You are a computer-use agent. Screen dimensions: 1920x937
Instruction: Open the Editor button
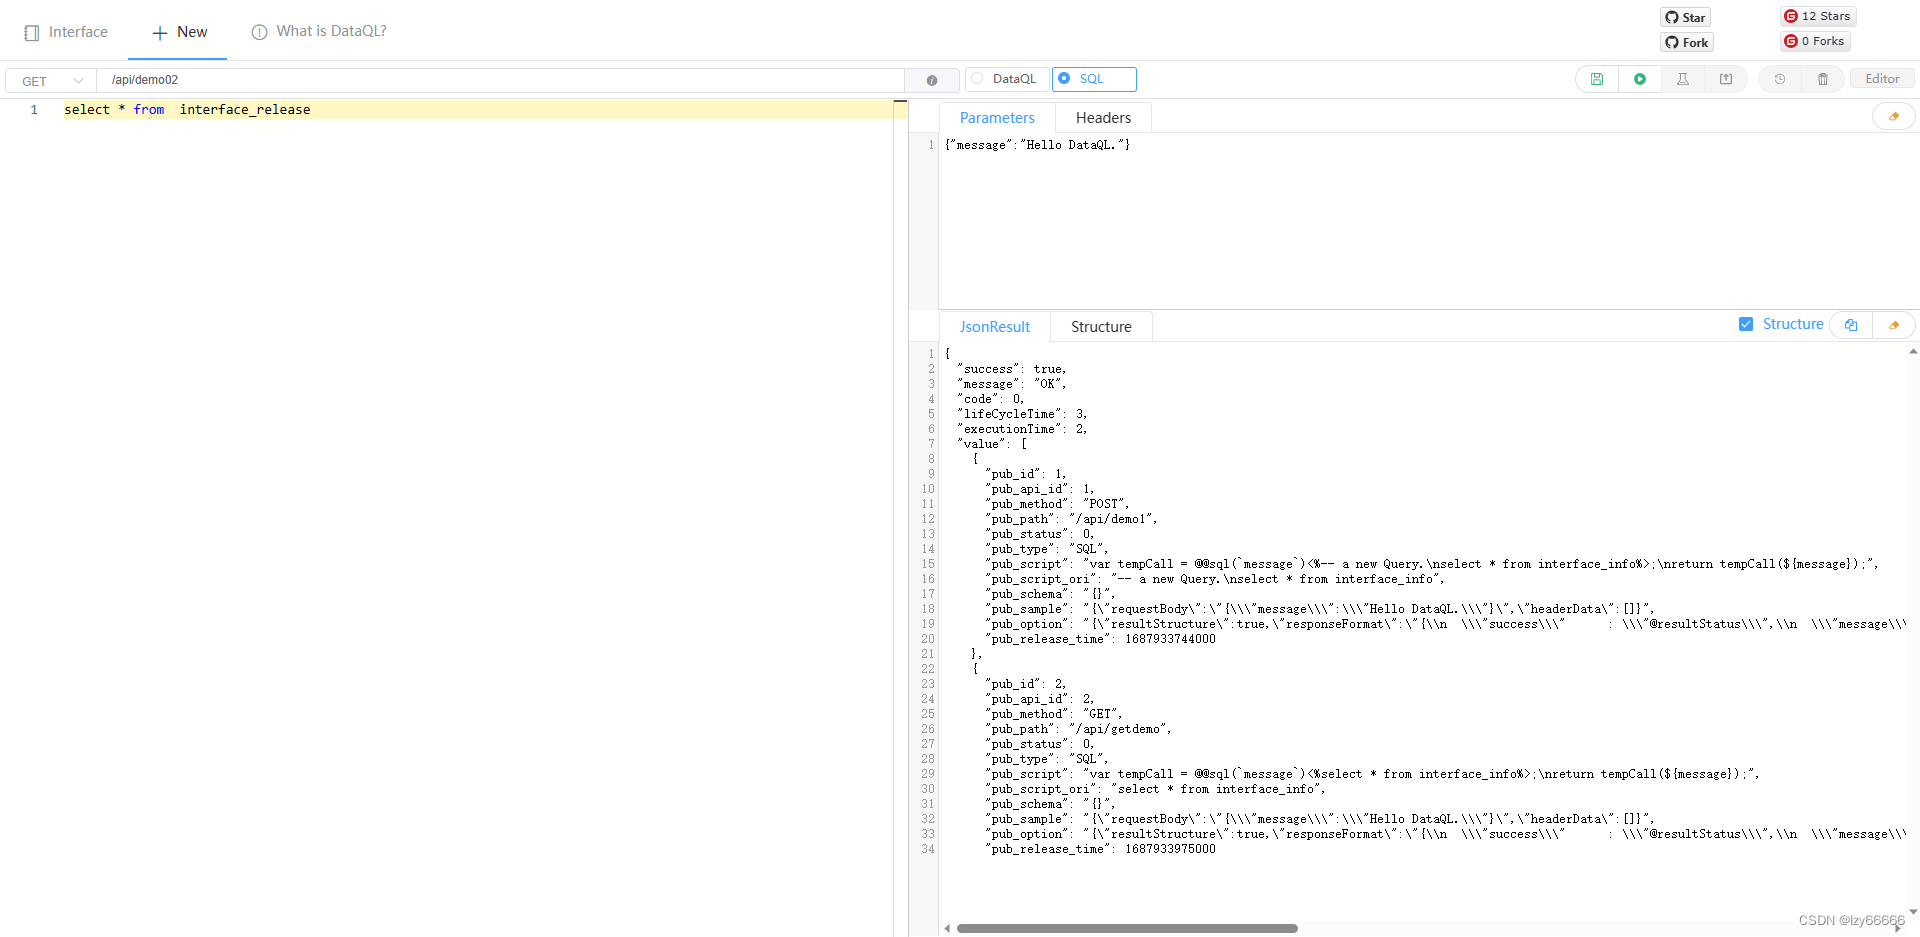click(1882, 78)
